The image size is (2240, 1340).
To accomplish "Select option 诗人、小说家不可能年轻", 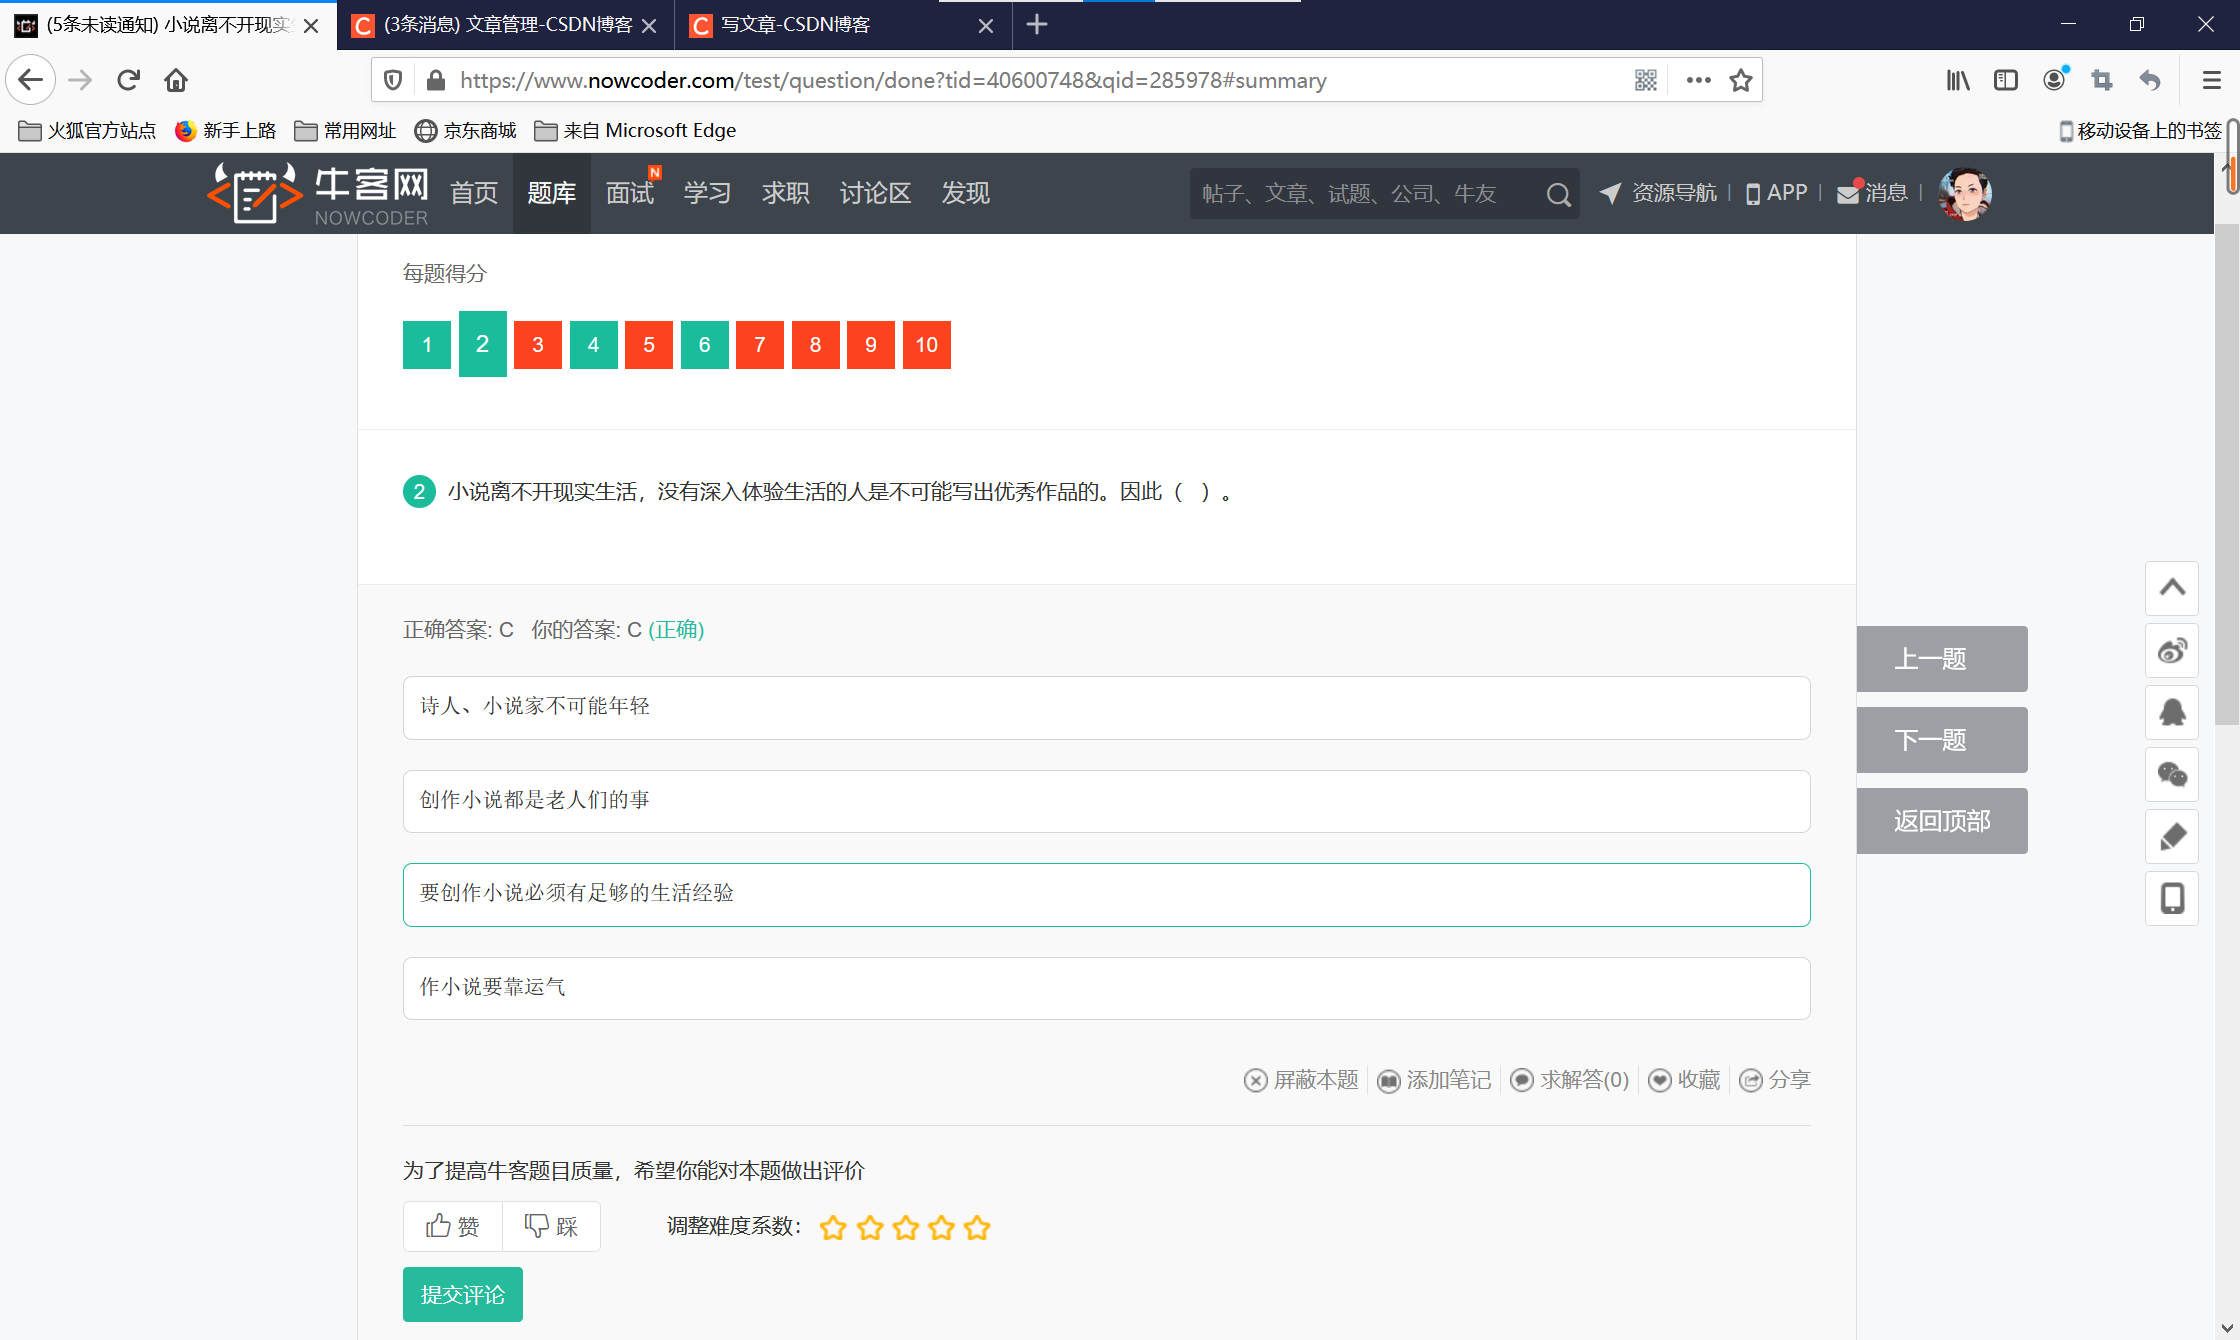I will click(1106, 707).
